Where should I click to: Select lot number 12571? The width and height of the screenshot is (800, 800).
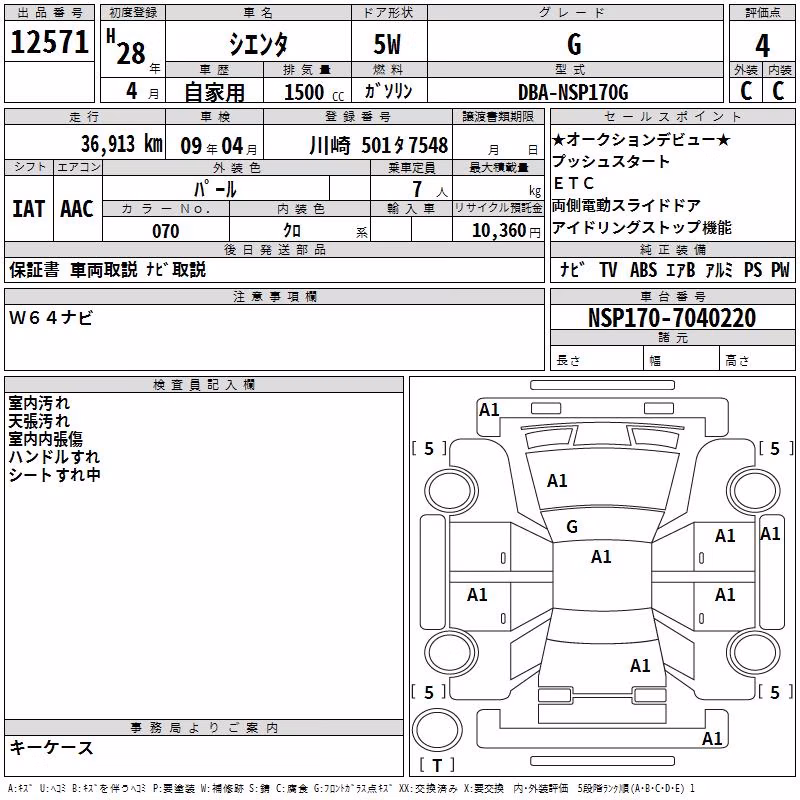click(x=49, y=41)
